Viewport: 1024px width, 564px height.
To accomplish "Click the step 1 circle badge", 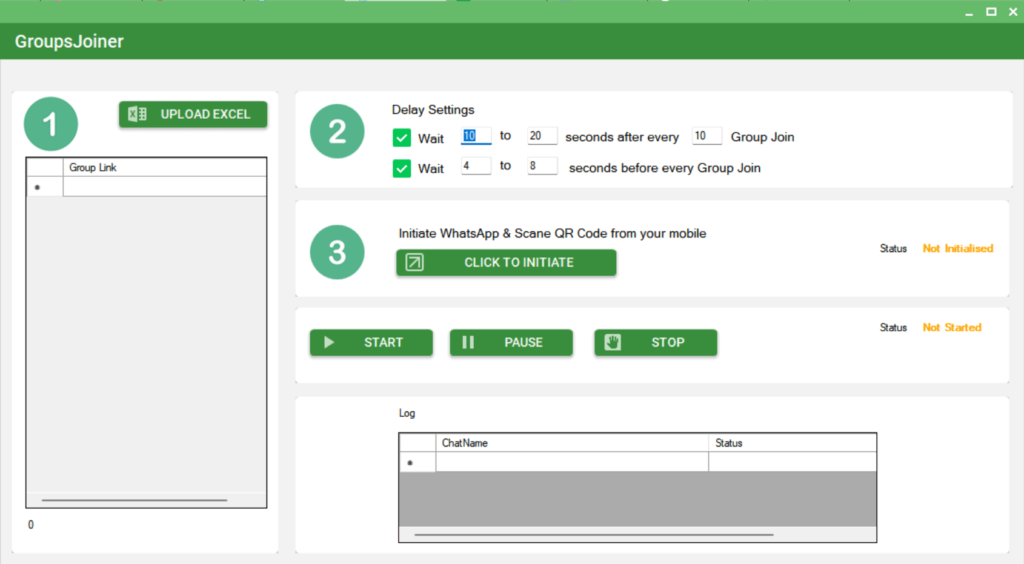I will pyautogui.click(x=53, y=125).
